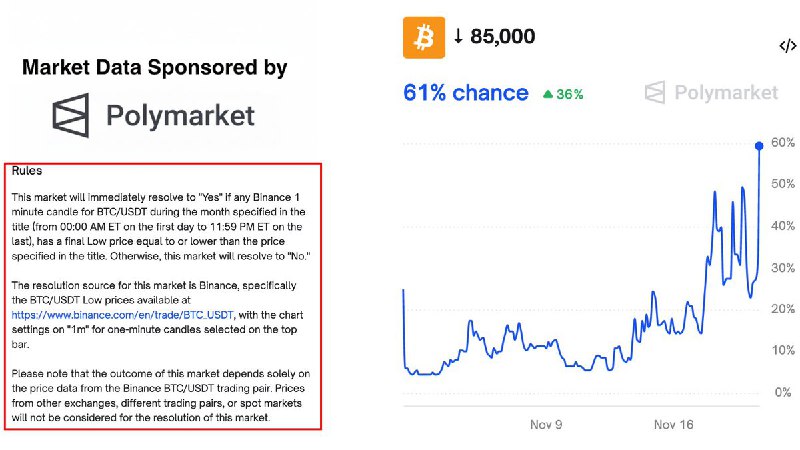Click the green up-triangle beside 36%
The width and height of the screenshot is (800, 450).
(547, 94)
